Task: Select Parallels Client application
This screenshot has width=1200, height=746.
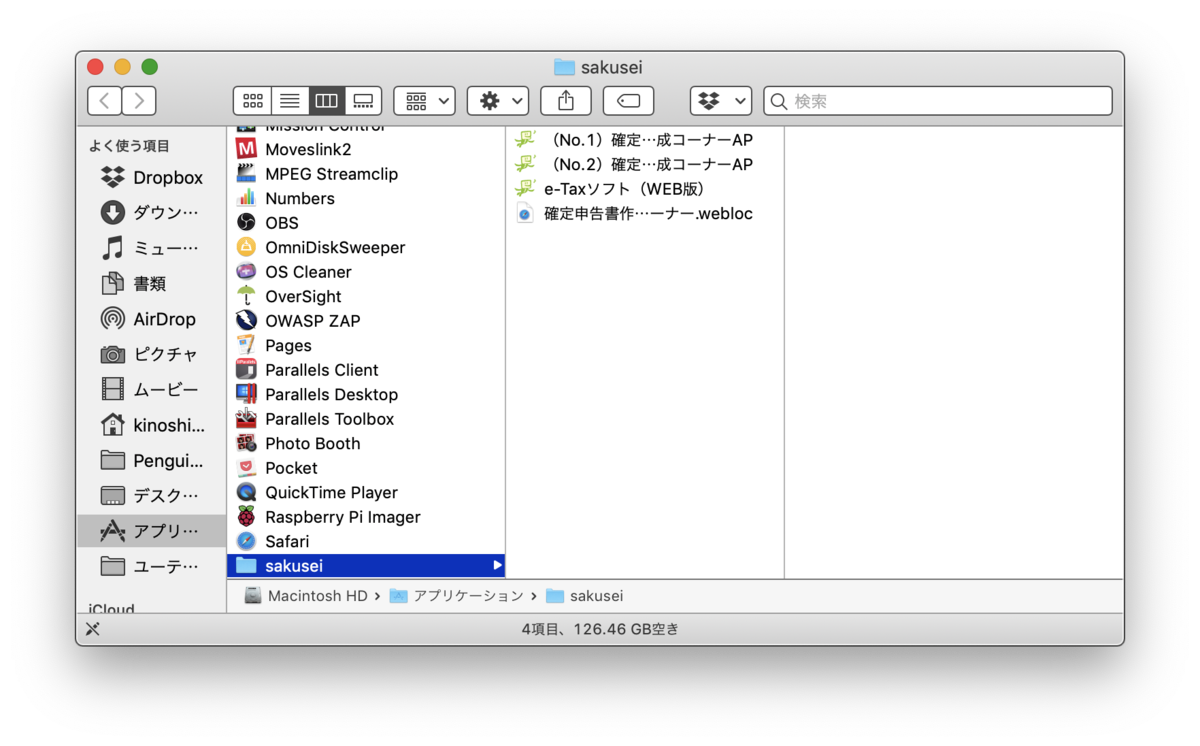Action: [366, 370]
